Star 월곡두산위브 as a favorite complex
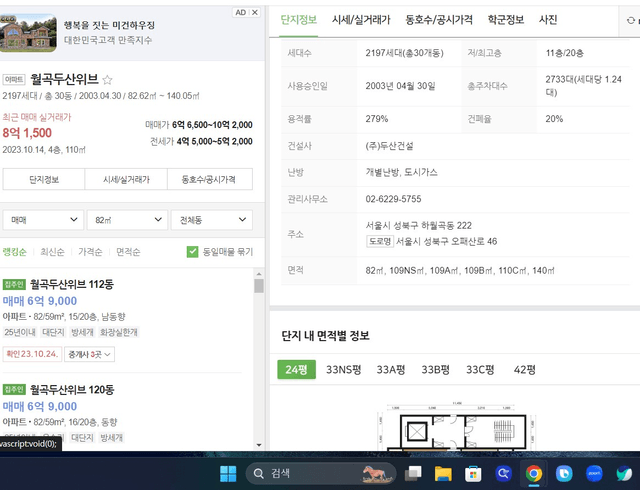The image size is (640, 490). pos(107,80)
